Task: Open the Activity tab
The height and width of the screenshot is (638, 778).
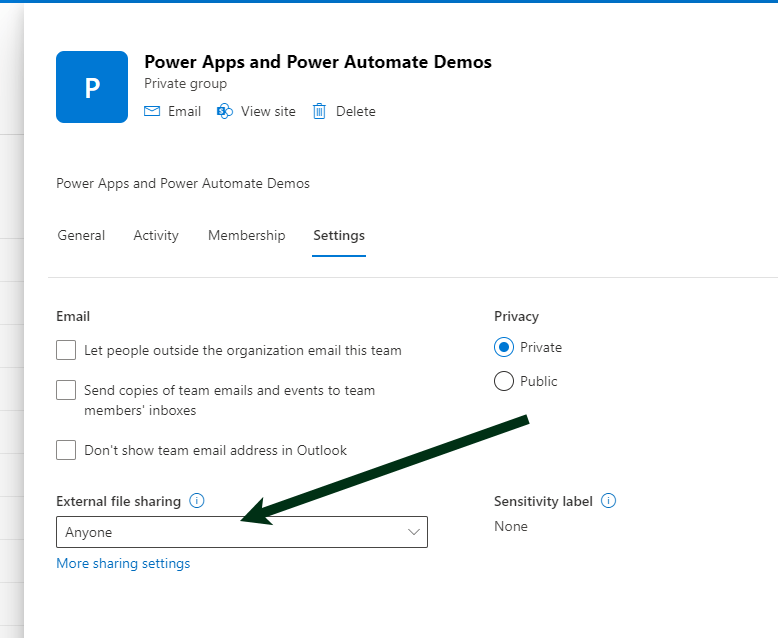Action: click(156, 236)
